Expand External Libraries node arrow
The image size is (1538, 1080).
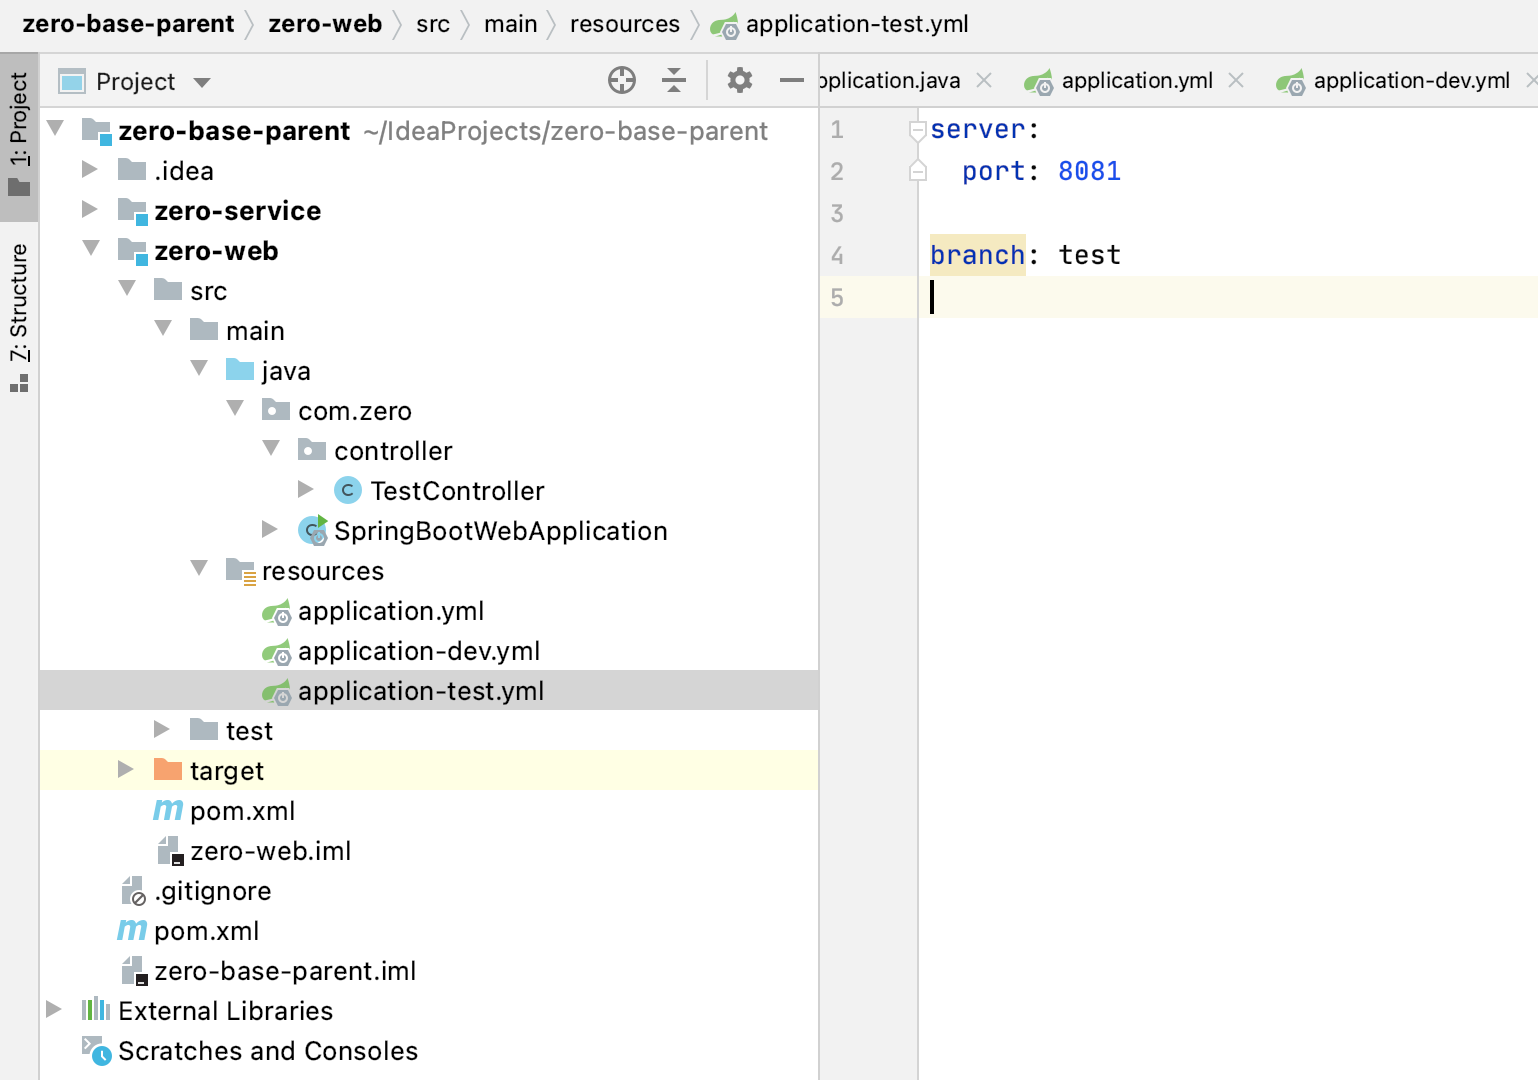point(54,1009)
